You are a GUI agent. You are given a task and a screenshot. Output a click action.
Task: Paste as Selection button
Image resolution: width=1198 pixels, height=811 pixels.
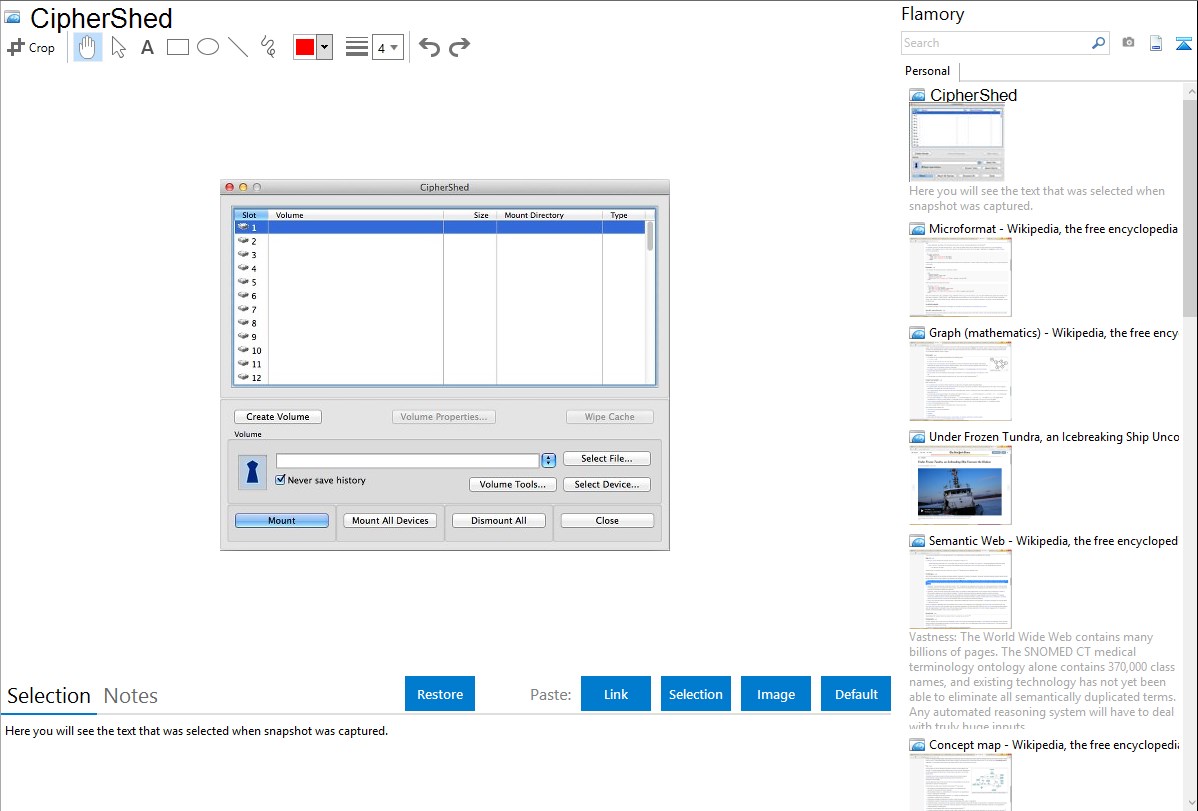(696, 694)
